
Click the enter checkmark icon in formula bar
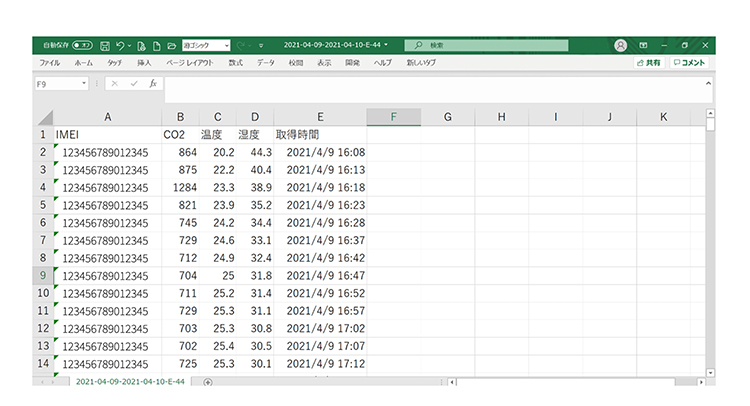pyautogui.click(x=134, y=84)
